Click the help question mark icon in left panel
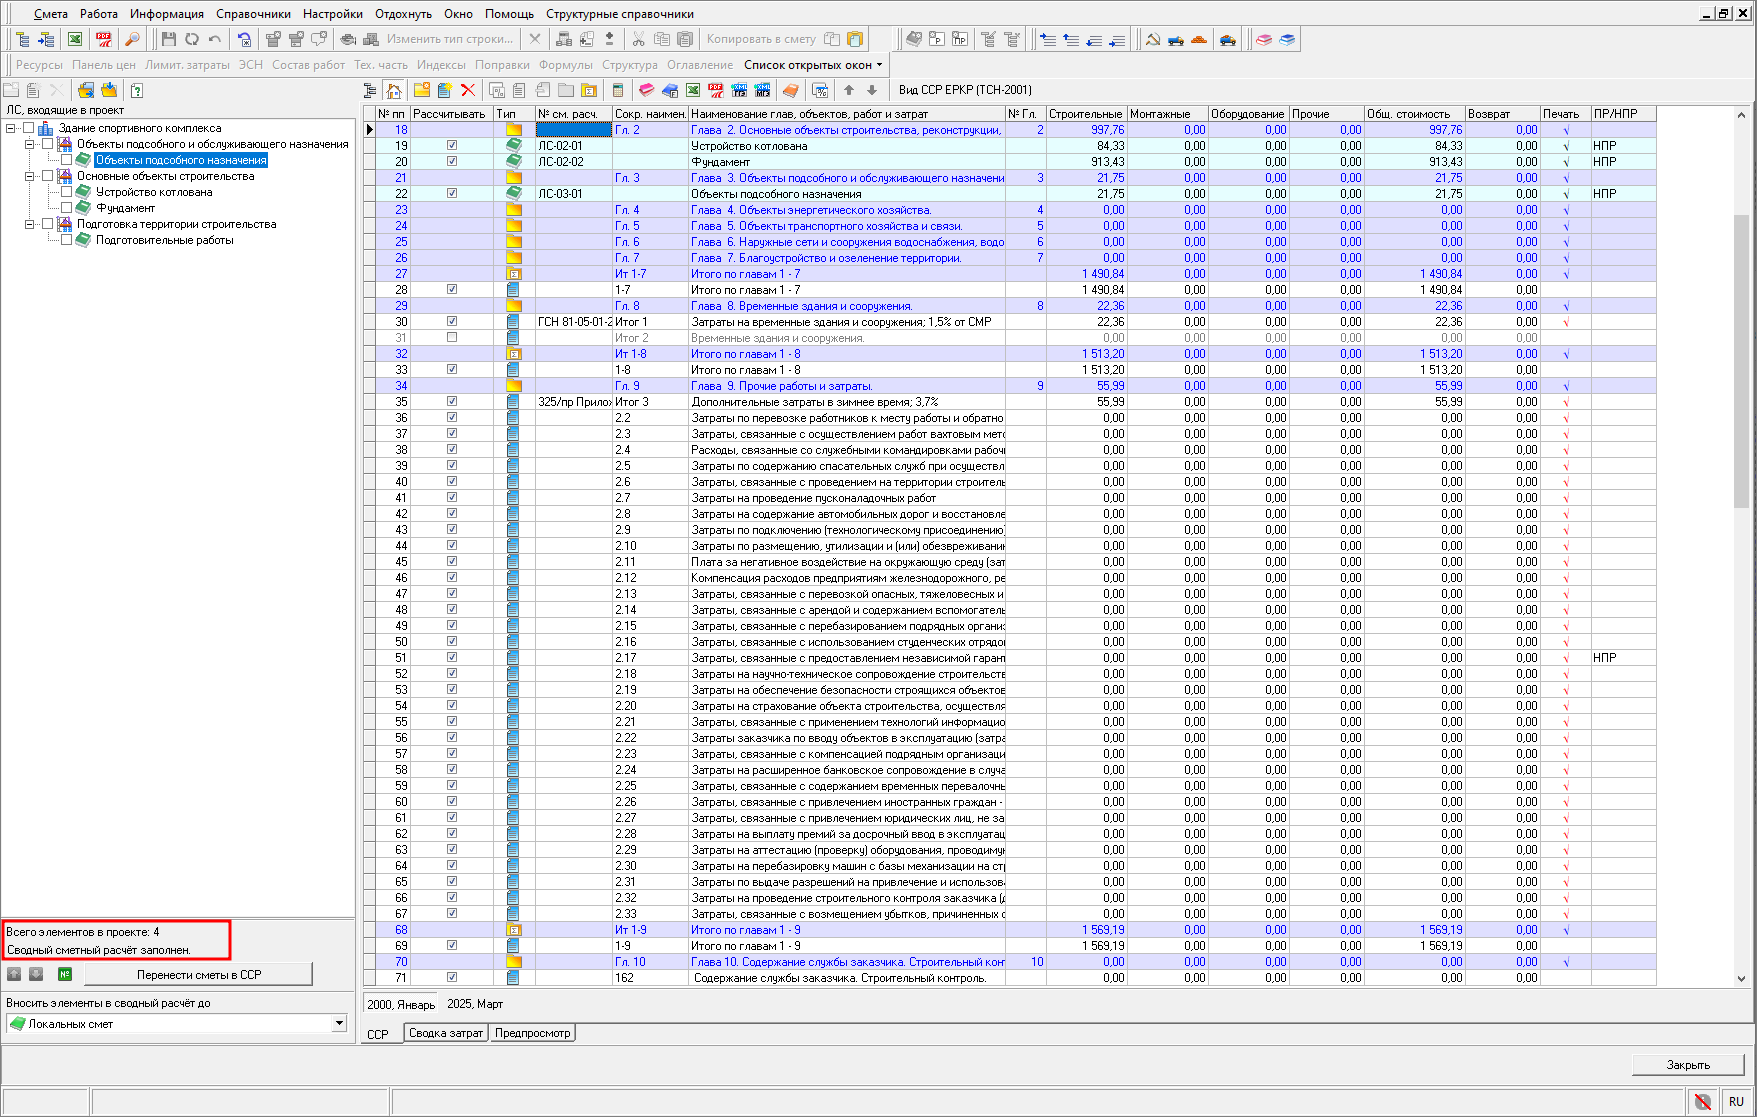 coord(137,90)
